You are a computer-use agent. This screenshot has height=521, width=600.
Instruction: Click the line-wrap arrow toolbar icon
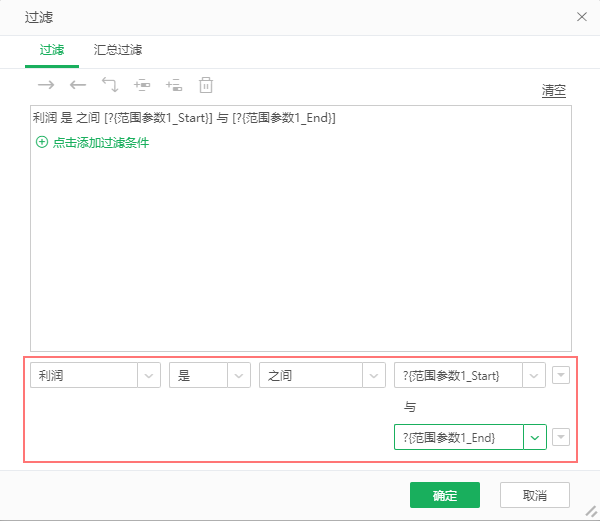(x=110, y=85)
